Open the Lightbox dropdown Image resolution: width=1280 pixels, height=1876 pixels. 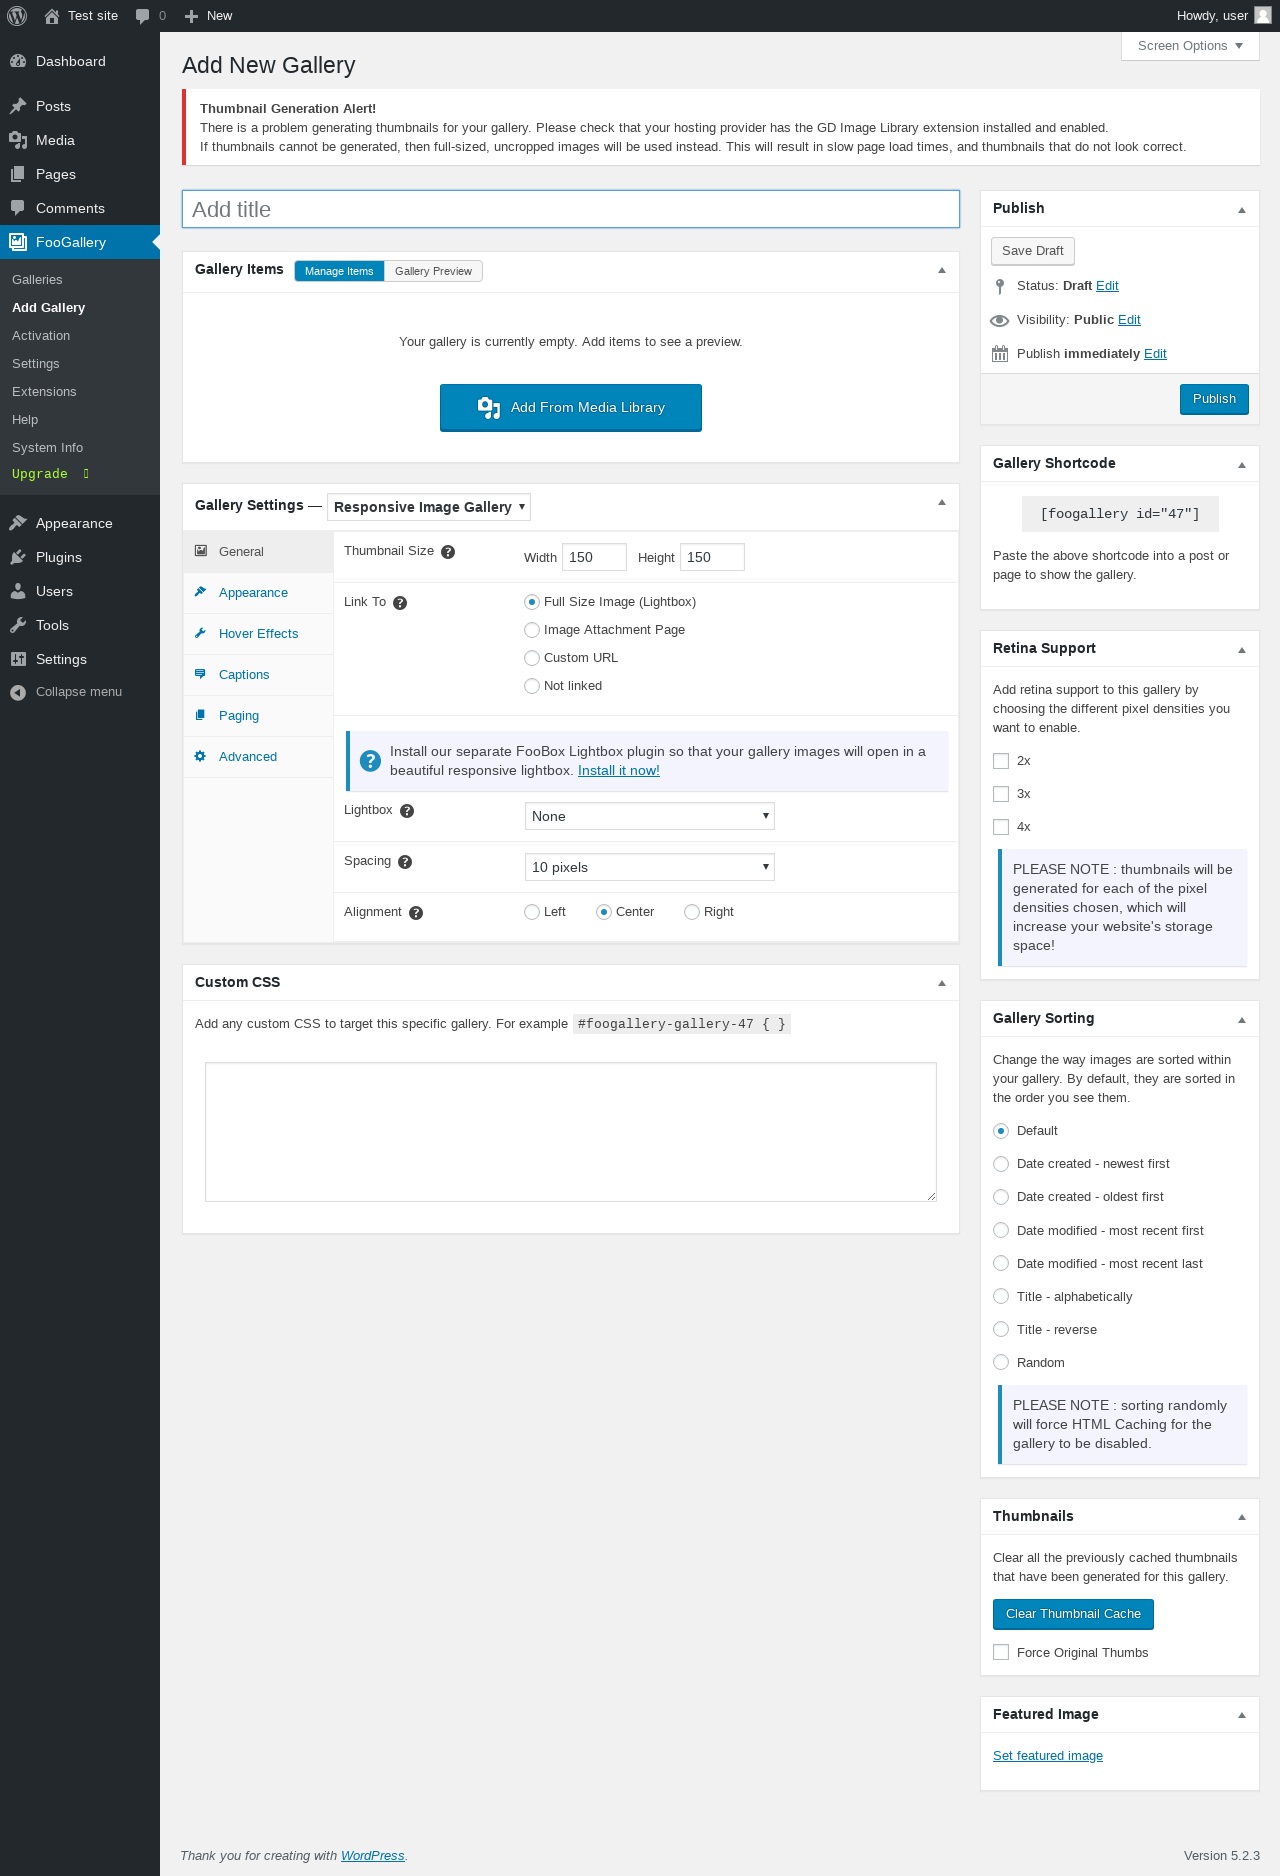[650, 816]
